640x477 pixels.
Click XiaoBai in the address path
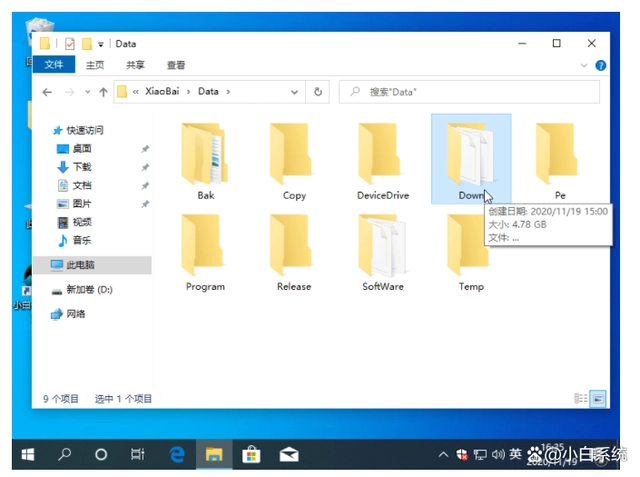point(162,91)
